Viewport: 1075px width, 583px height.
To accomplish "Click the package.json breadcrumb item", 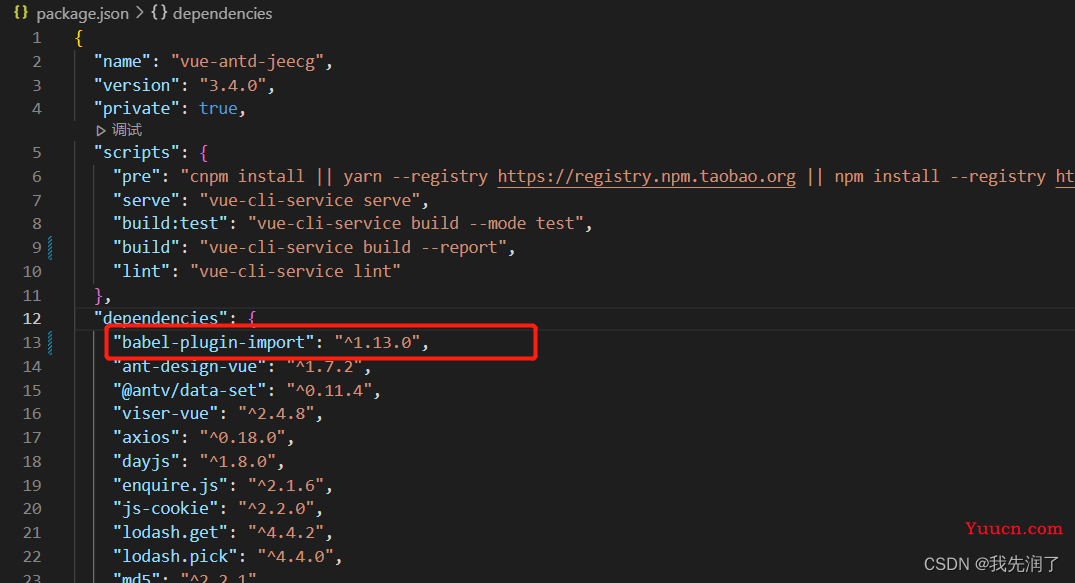I will (82, 14).
